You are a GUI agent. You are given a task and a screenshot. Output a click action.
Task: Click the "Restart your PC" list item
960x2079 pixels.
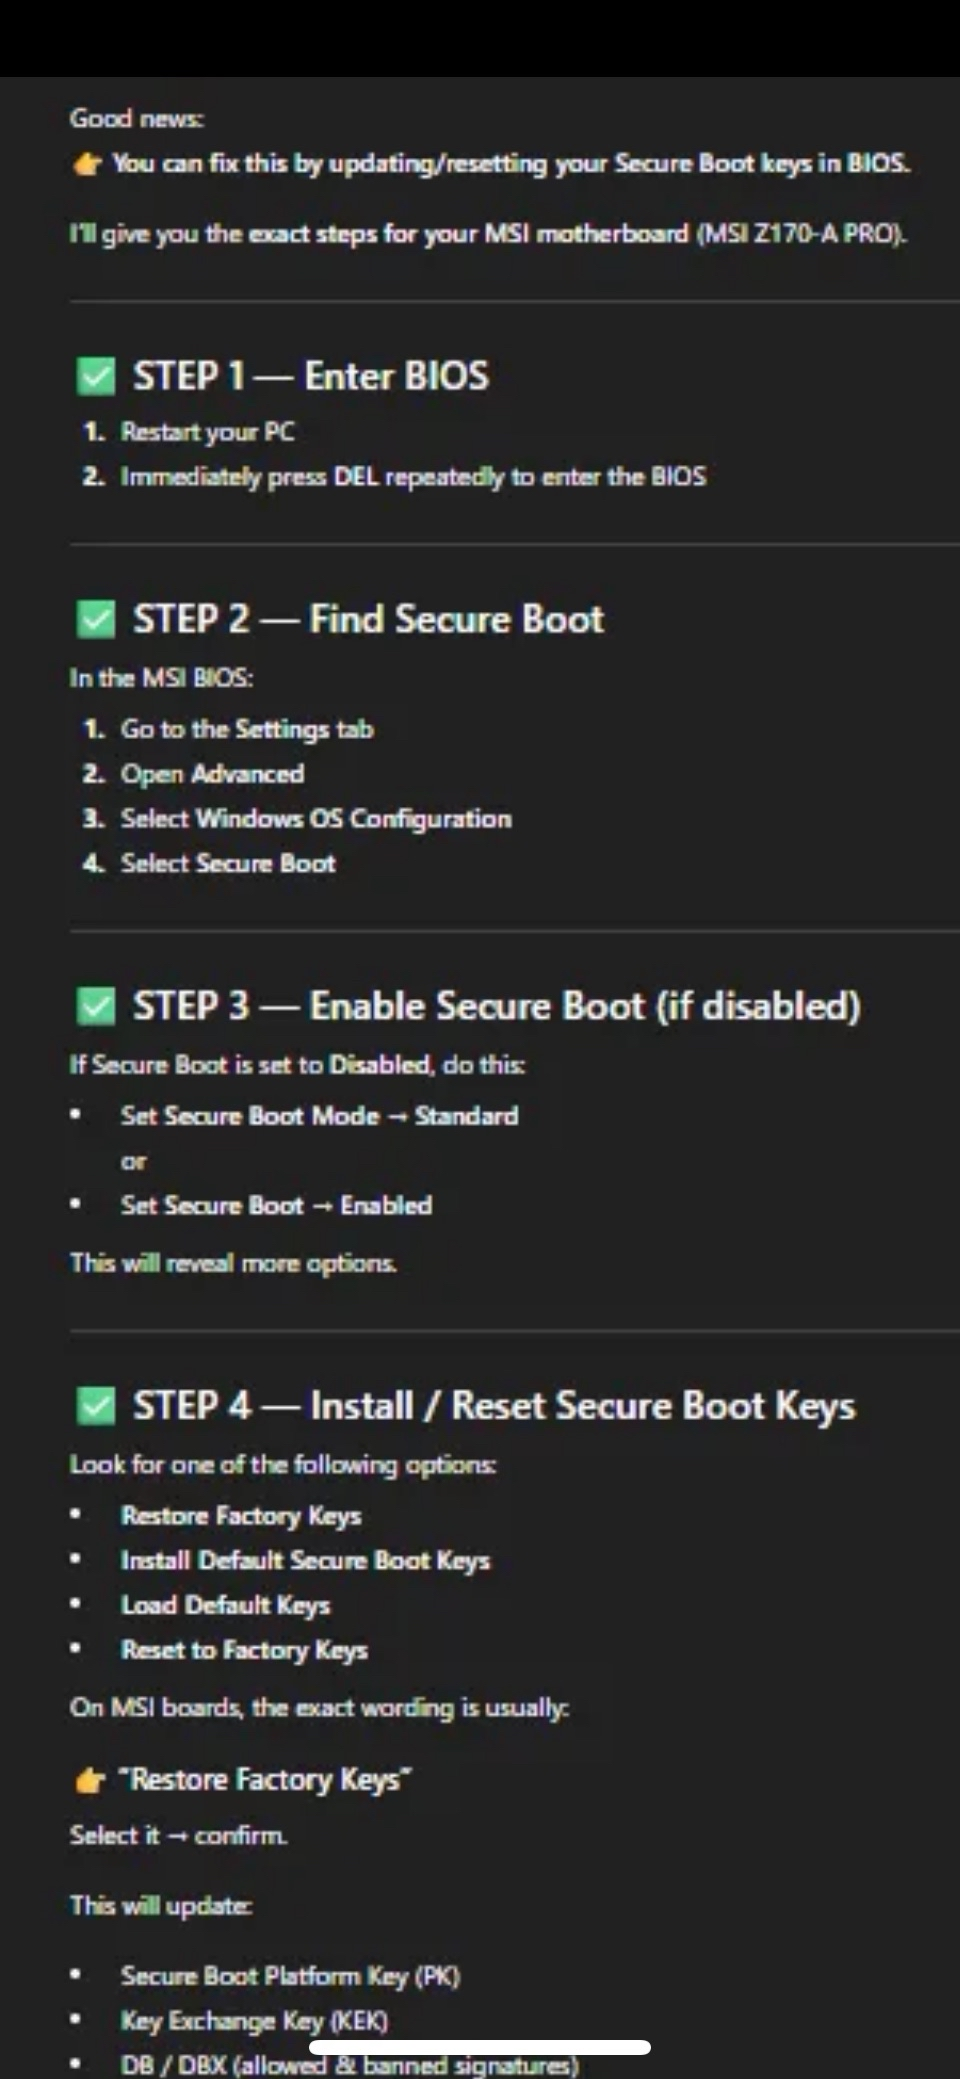(x=208, y=432)
